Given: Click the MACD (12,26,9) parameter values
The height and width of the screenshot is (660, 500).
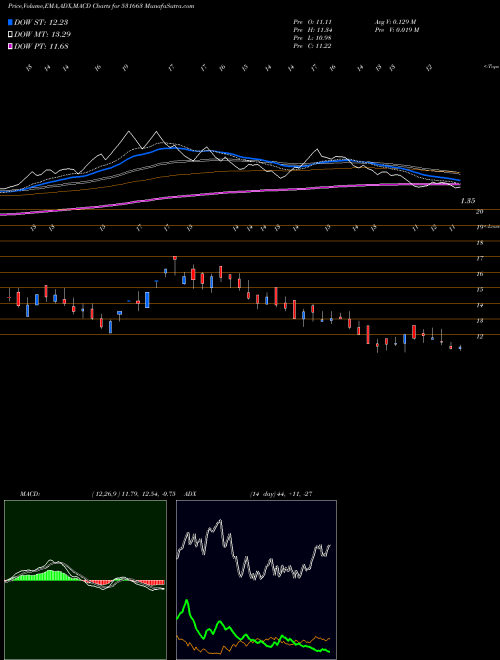Looking at the screenshot, I should 133,494.
